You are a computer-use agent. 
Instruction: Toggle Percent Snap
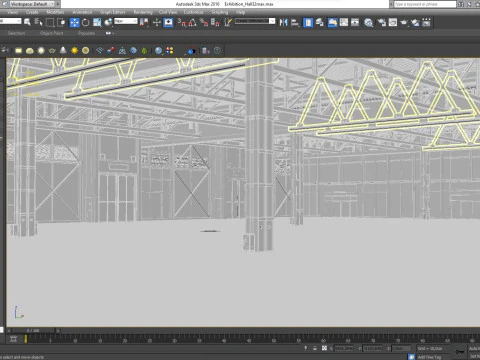coord(204,22)
